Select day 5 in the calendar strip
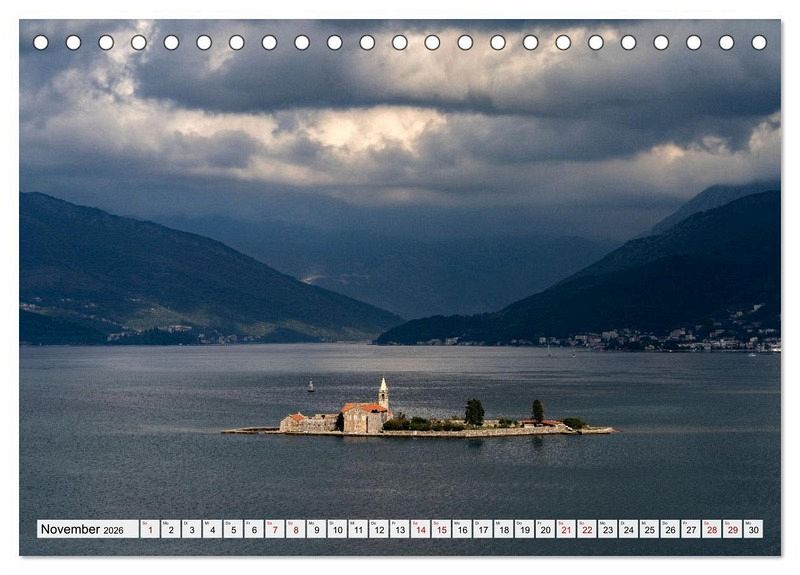Viewport: 800px width, 575px height. coord(233,529)
